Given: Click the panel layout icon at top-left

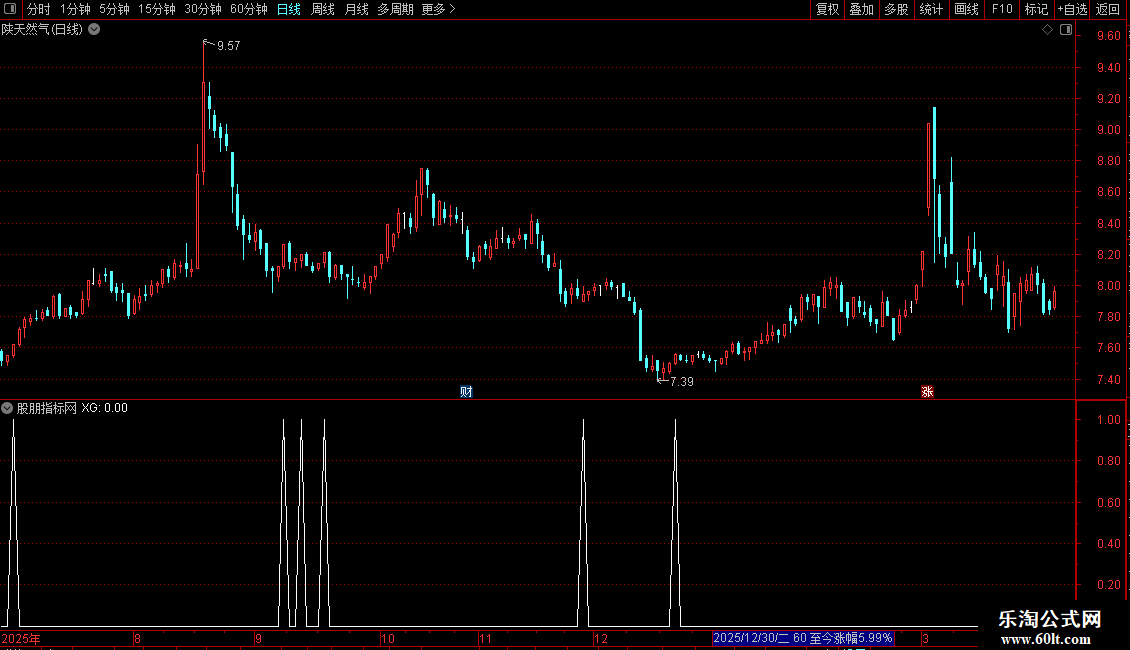Looking at the screenshot, I should click(x=10, y=9).
